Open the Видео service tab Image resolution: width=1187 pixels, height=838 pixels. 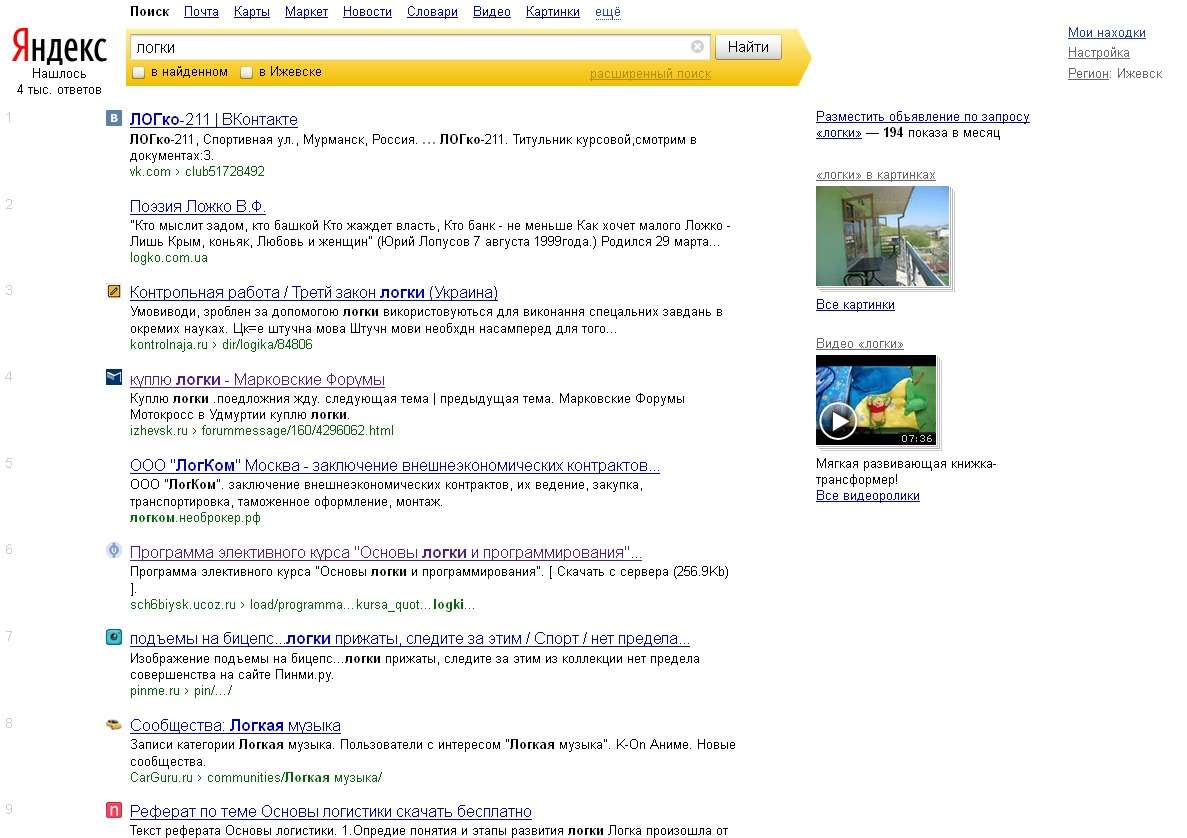pyautogui.click(x=491, y=12)
